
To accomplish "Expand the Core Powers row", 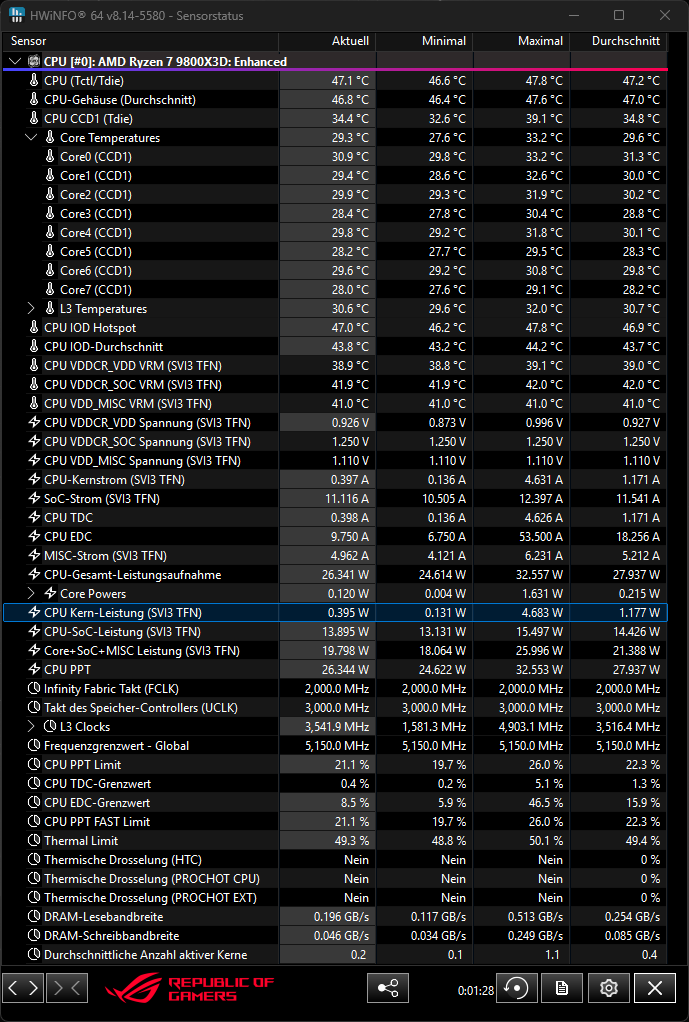I will coord(31,593).
